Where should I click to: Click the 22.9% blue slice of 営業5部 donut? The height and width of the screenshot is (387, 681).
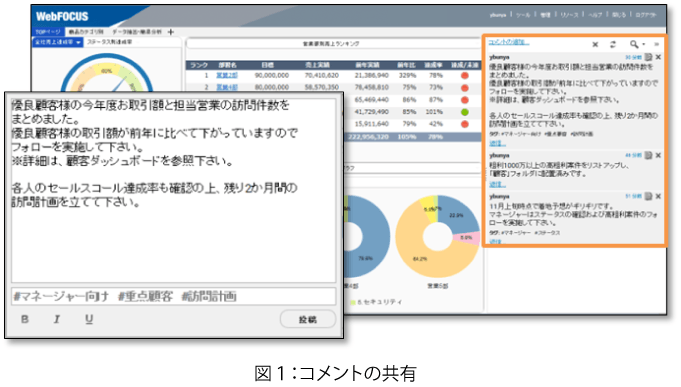pos(457,214)
